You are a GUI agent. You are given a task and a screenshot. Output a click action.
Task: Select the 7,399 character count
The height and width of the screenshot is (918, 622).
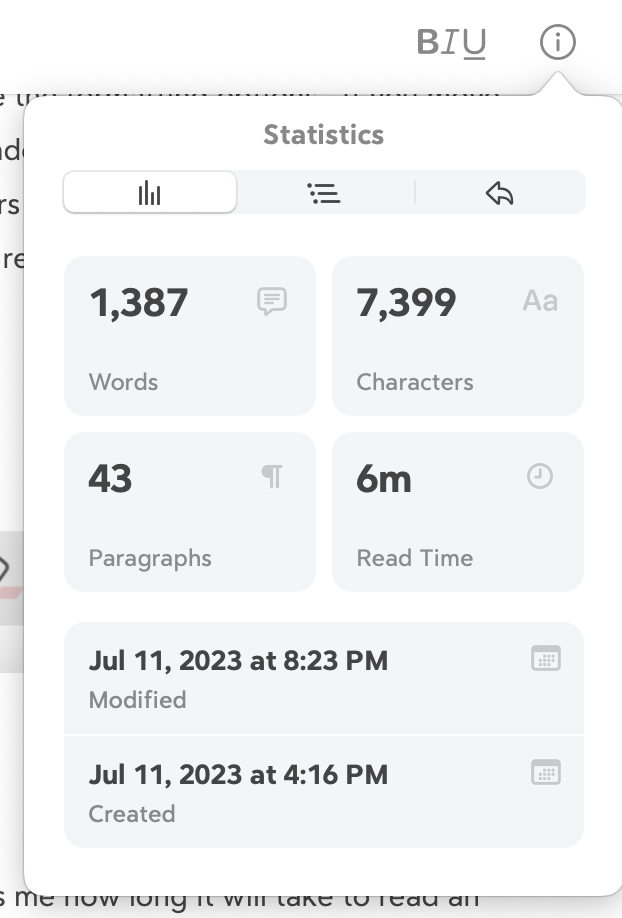click(x=406, y=302)
